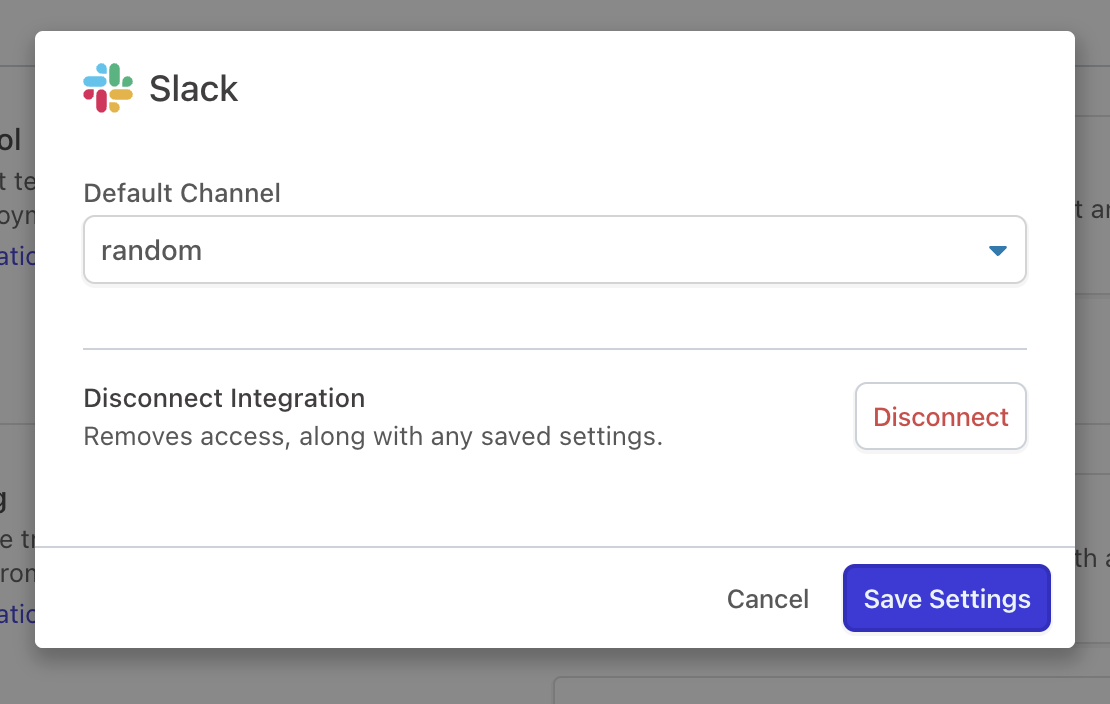The width and height of the screenshot is (1110, 704).
Task: Click the blue dropdown chevron arrow
Action: [x=996, y=250]
